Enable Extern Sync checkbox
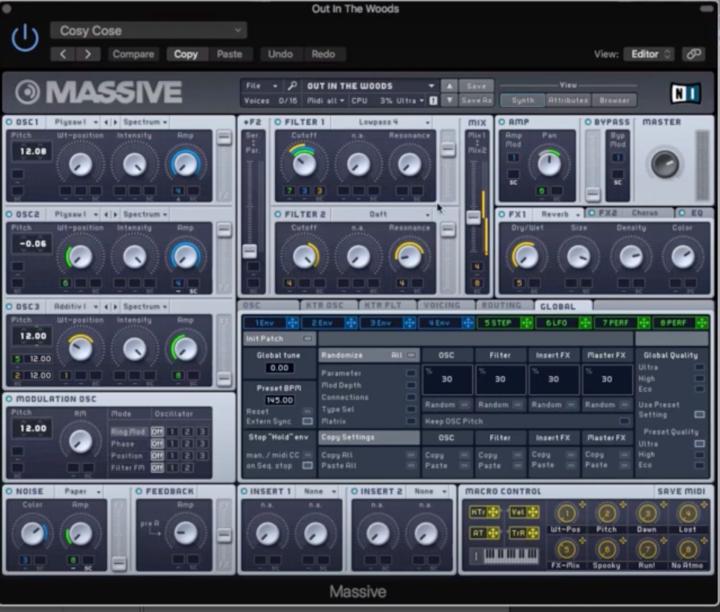The width and height of the screenshot is (720, 612). tap(307, 421)
